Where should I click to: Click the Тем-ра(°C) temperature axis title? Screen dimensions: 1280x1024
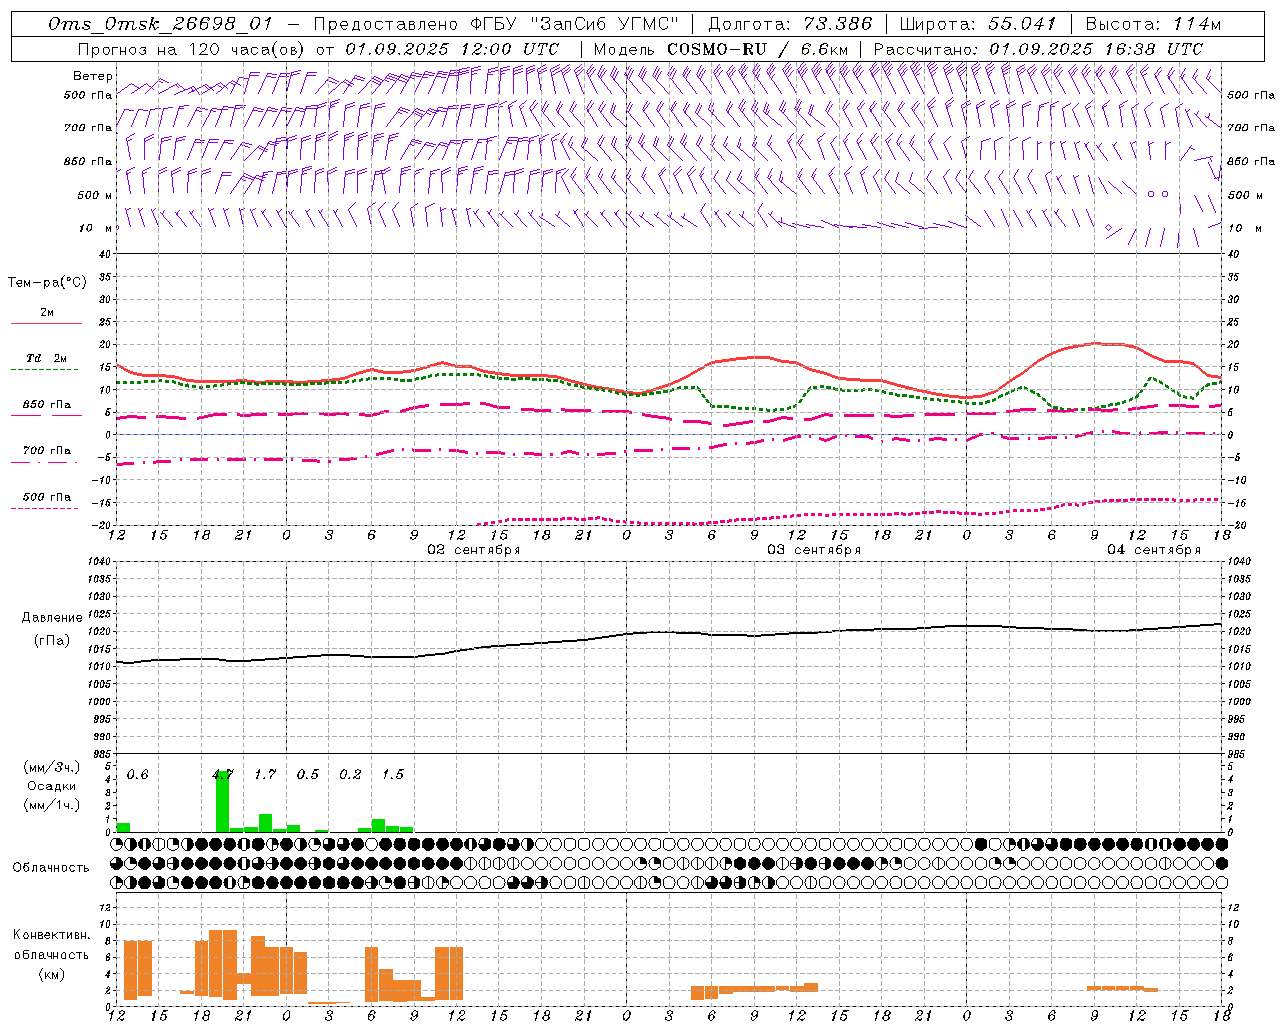pyautogui.click(x=47, y=282)
